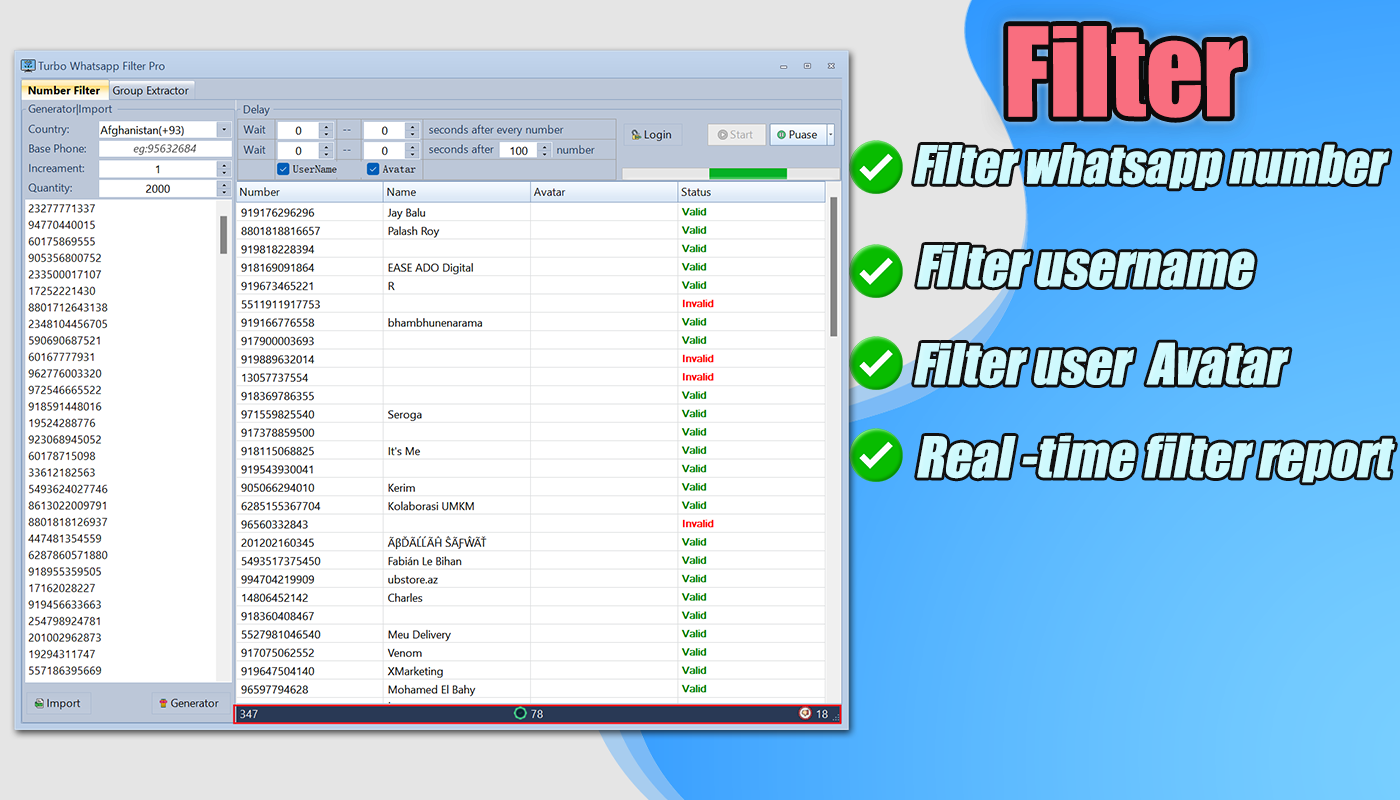Click the Avatar column header

click(x=603, y=192)
